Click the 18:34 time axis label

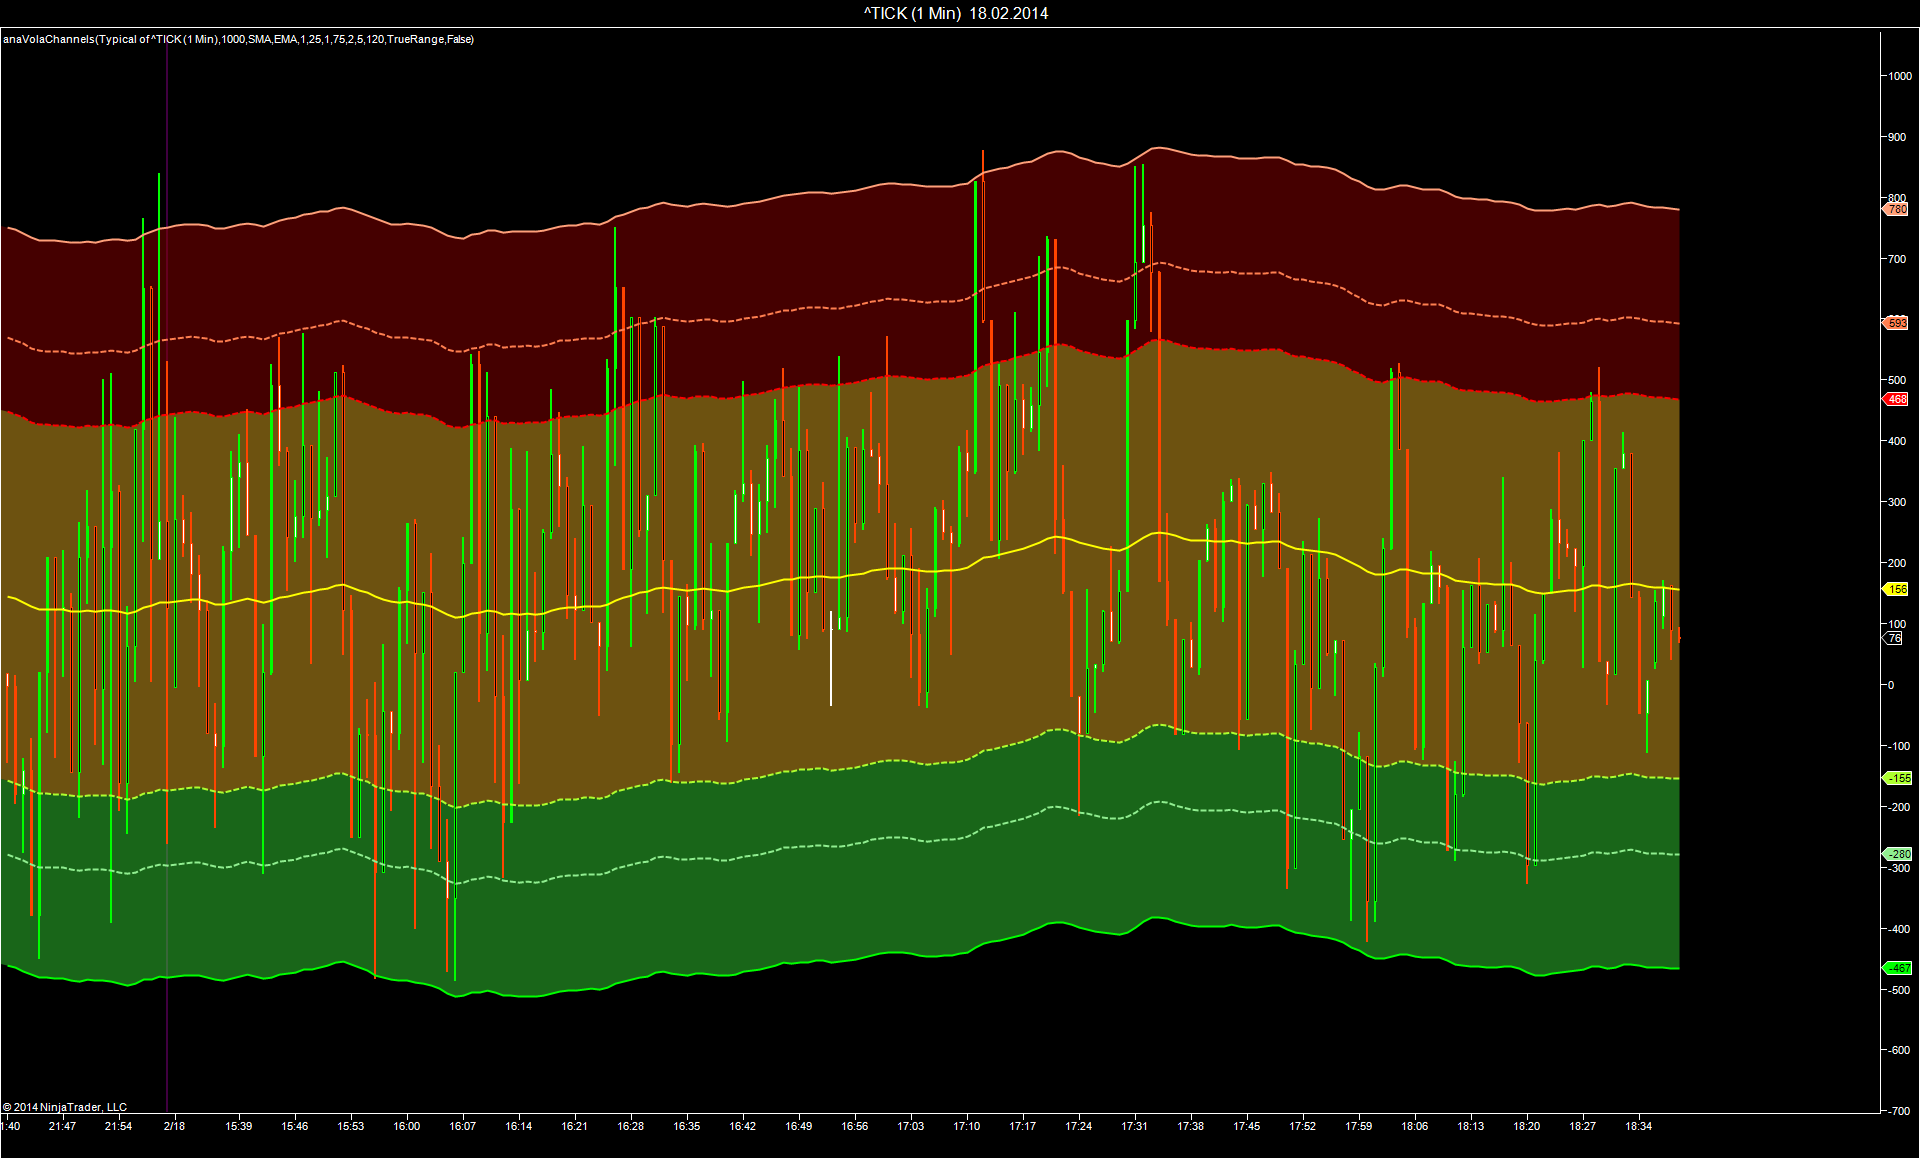pyautogui.click(x=1638, y=1126)
